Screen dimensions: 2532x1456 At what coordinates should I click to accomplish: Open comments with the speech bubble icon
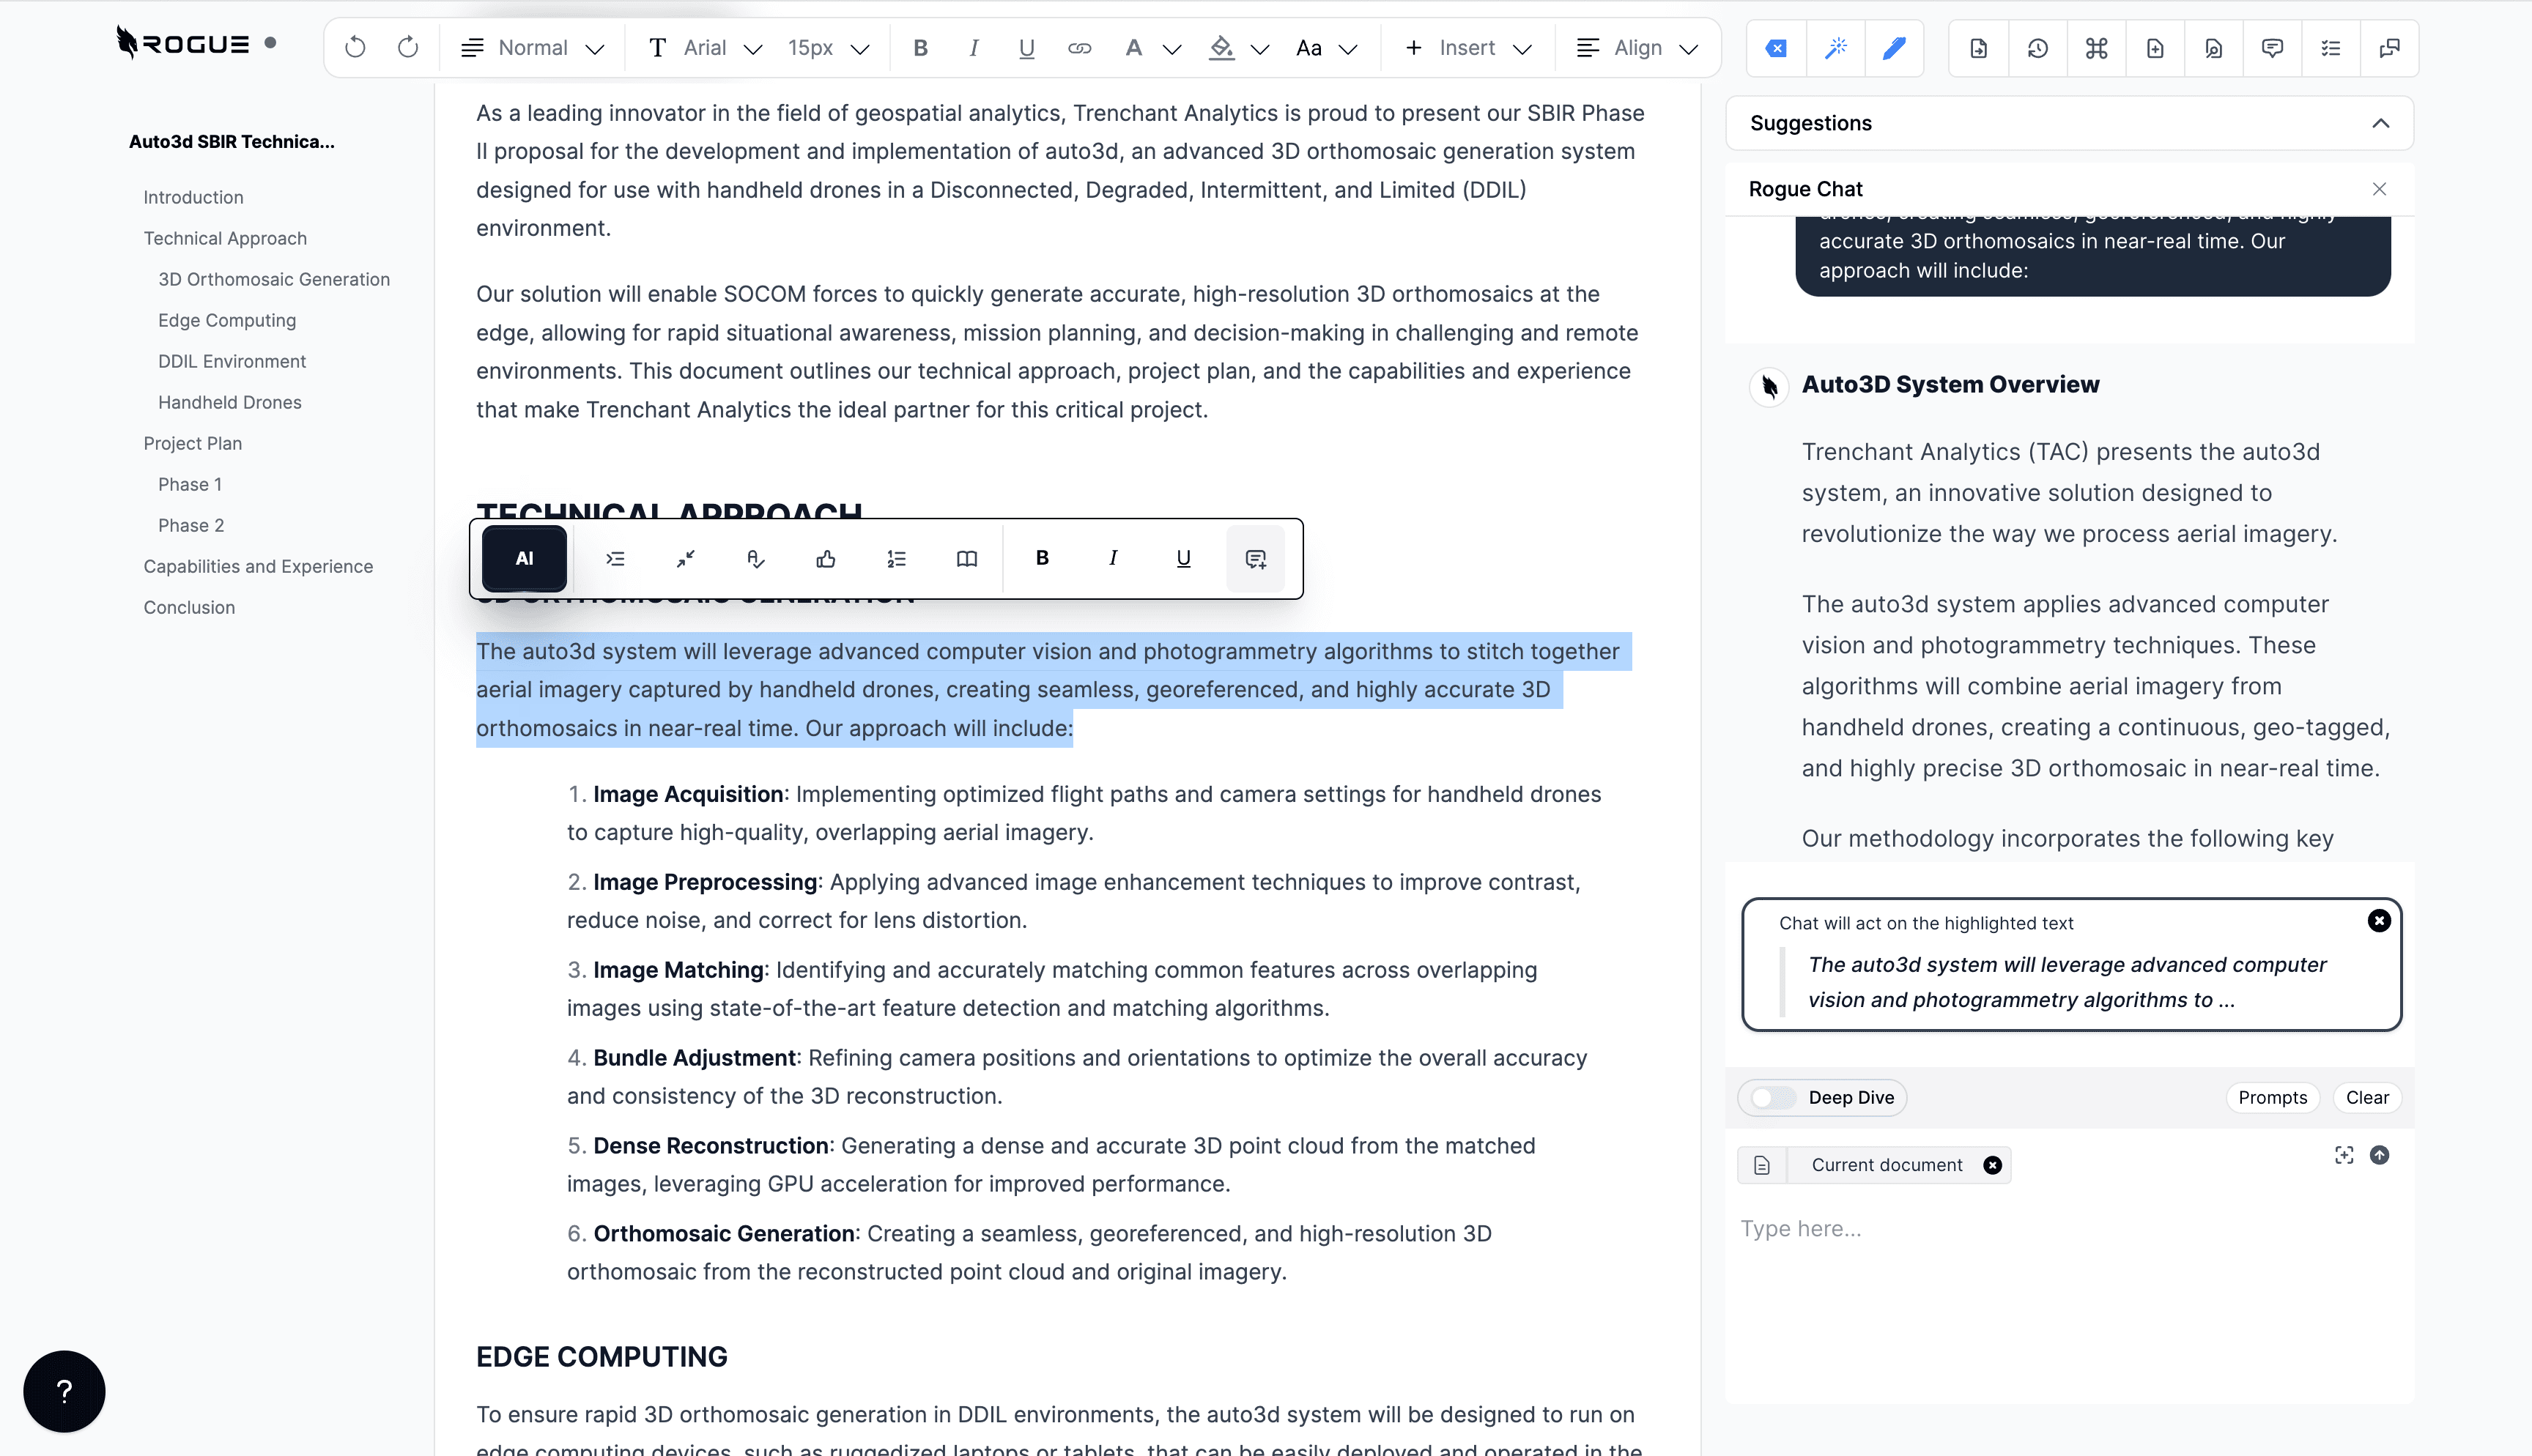(2272, 48)
